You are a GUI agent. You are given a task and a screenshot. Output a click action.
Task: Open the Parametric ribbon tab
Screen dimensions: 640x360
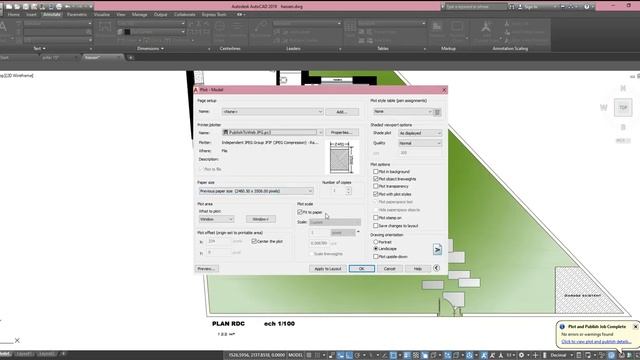[x=76, y=14]
